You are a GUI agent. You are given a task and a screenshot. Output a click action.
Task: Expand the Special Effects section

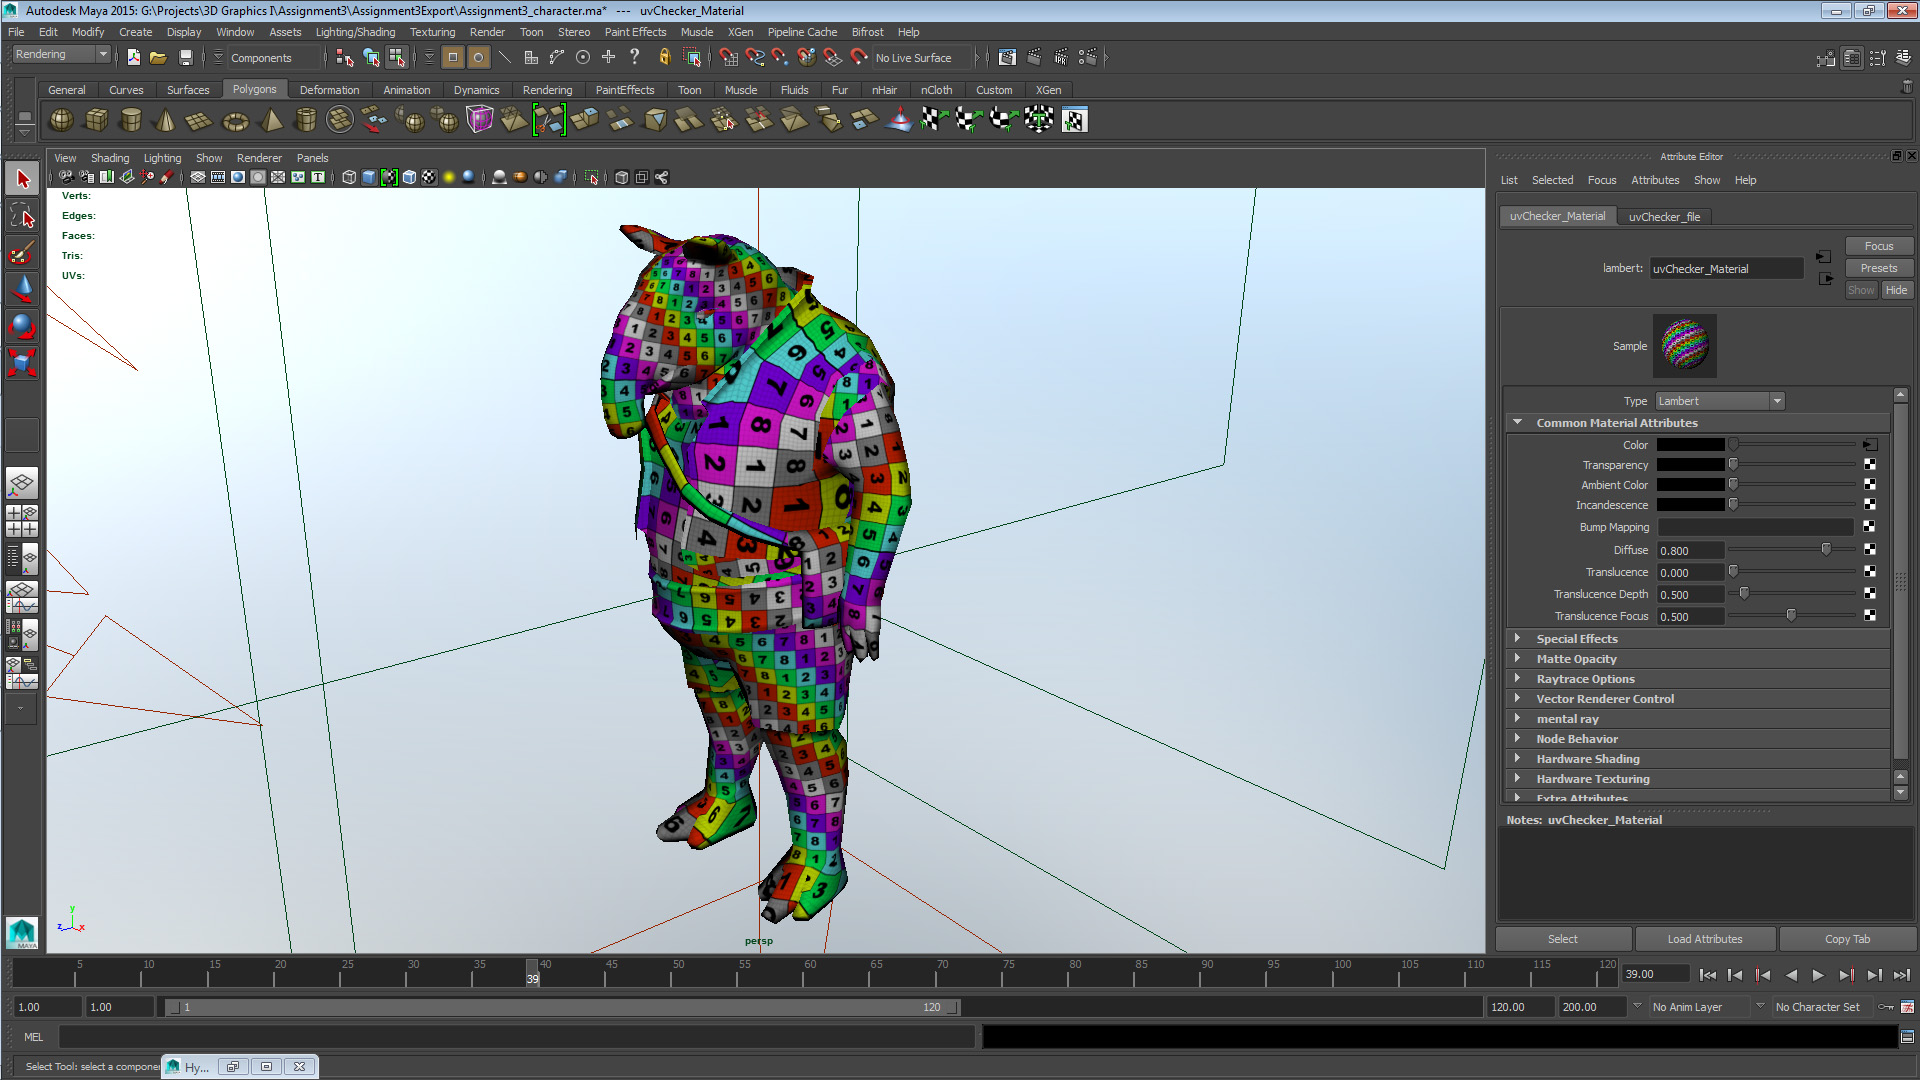point(1518,638)
